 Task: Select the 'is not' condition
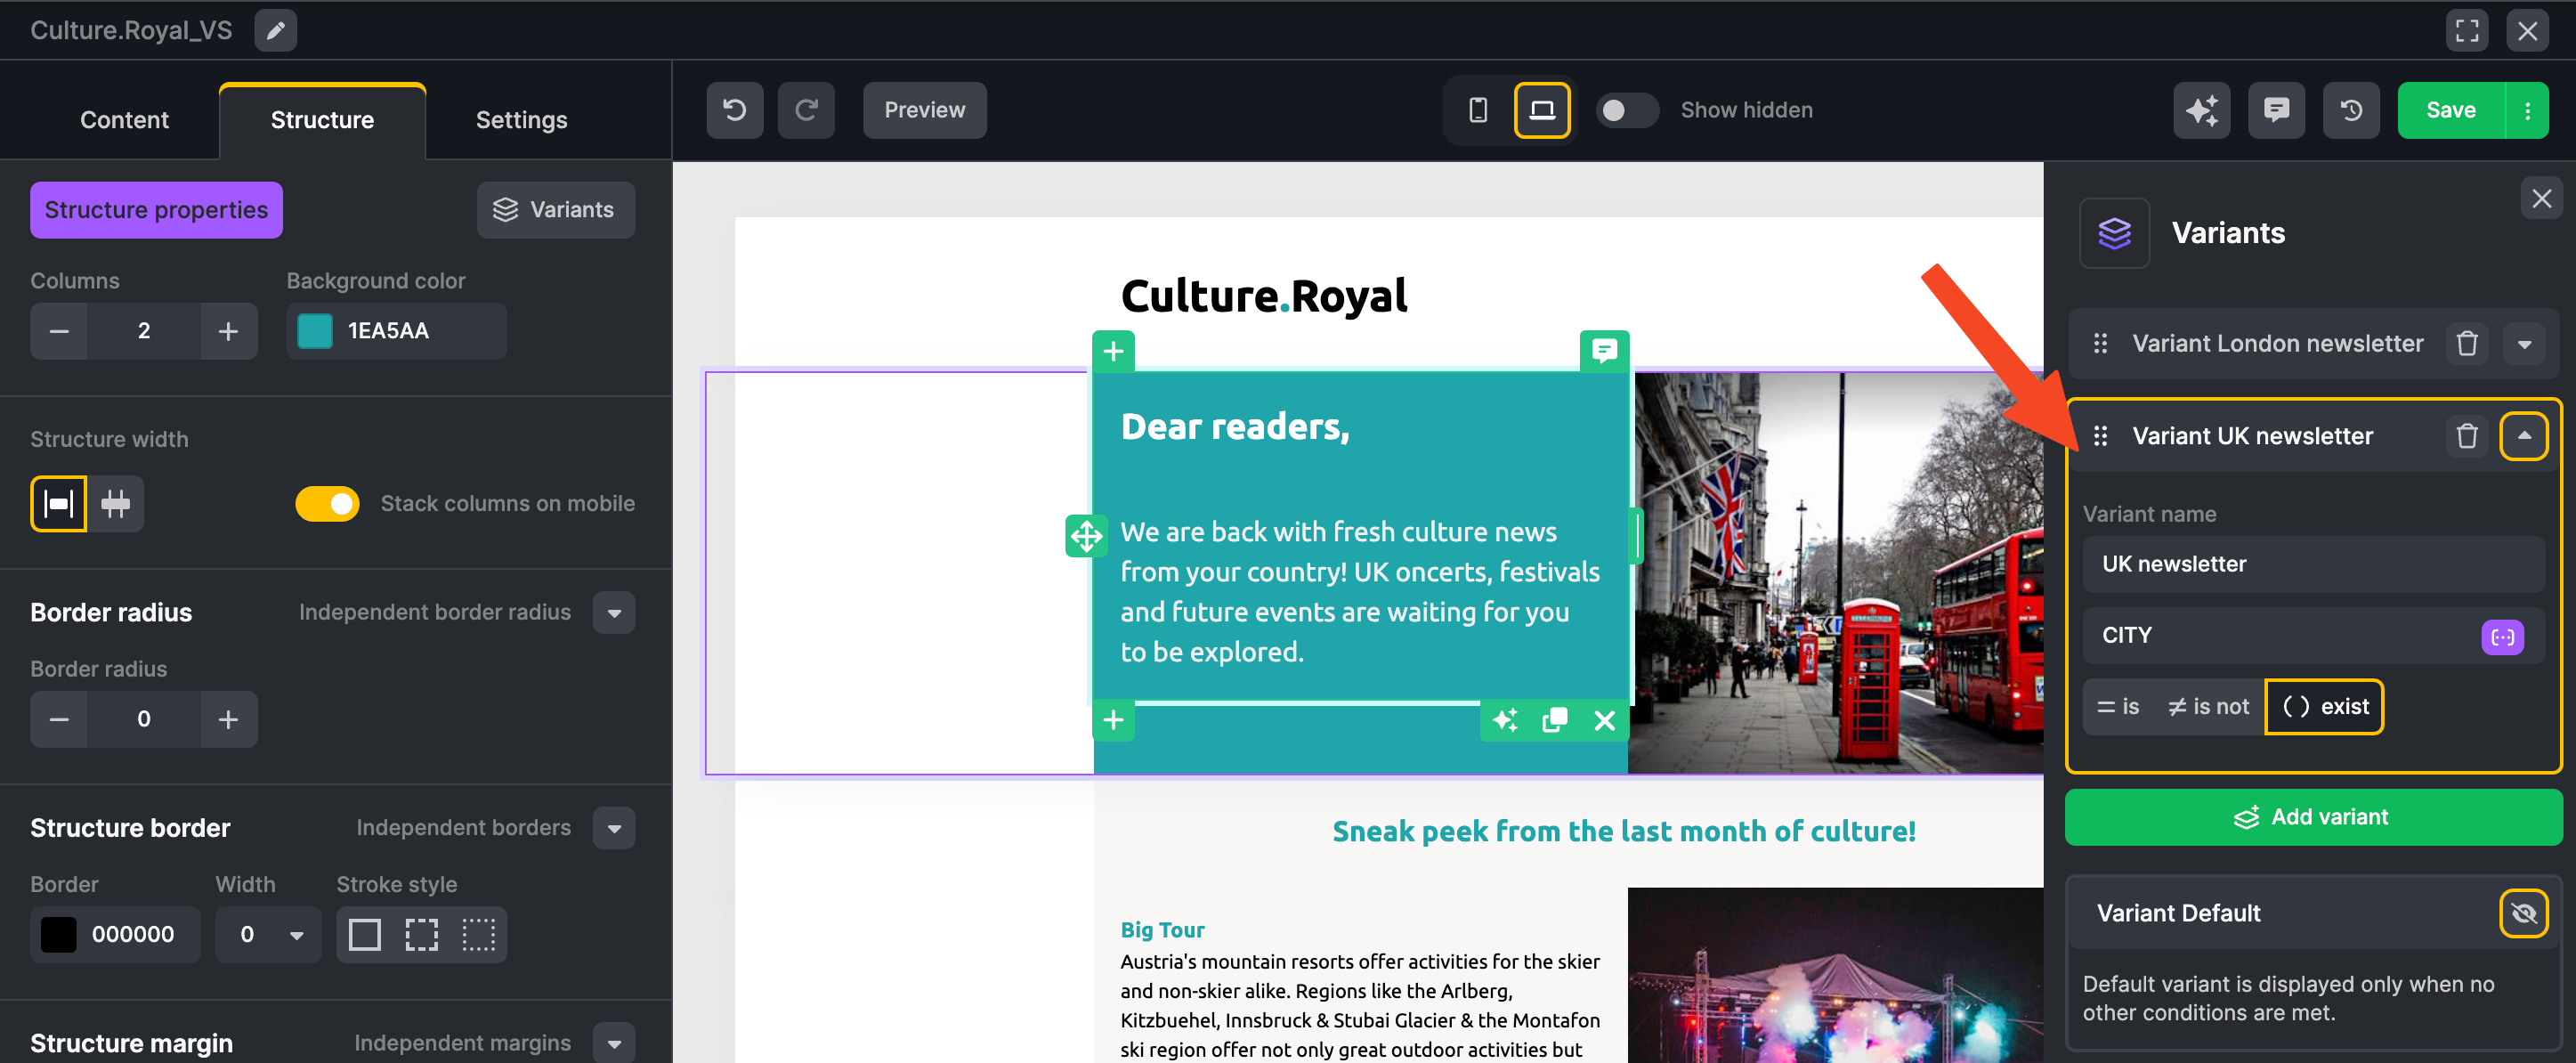point(2208,707)
